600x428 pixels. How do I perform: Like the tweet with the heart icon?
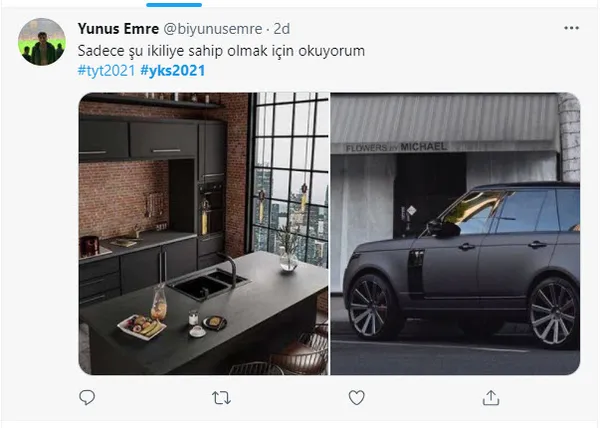(356, 398)
